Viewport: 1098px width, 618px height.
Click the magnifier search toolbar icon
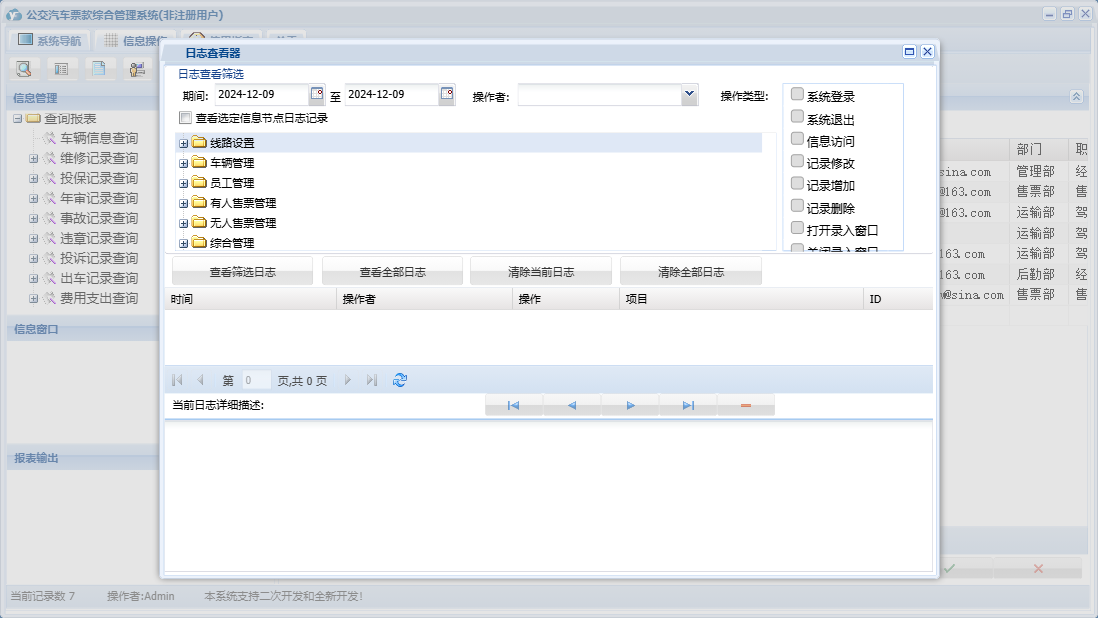(24, 69)
